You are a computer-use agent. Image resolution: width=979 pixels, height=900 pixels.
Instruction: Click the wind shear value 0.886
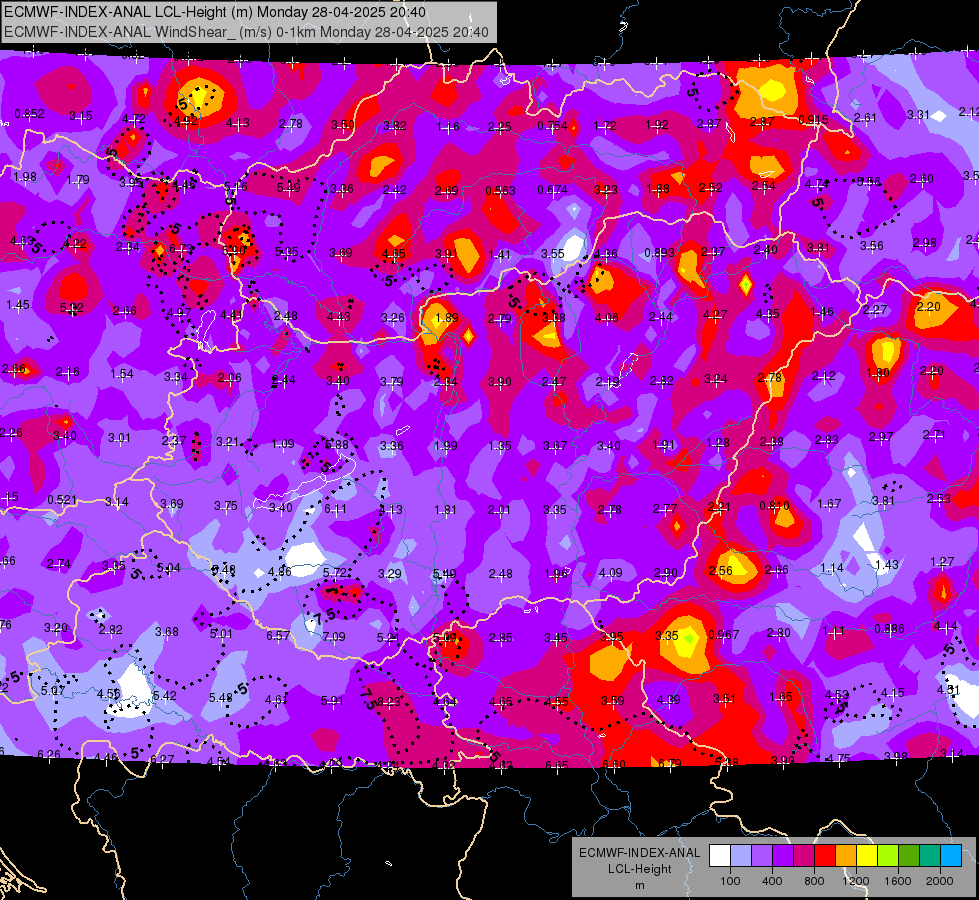point(889,628)
